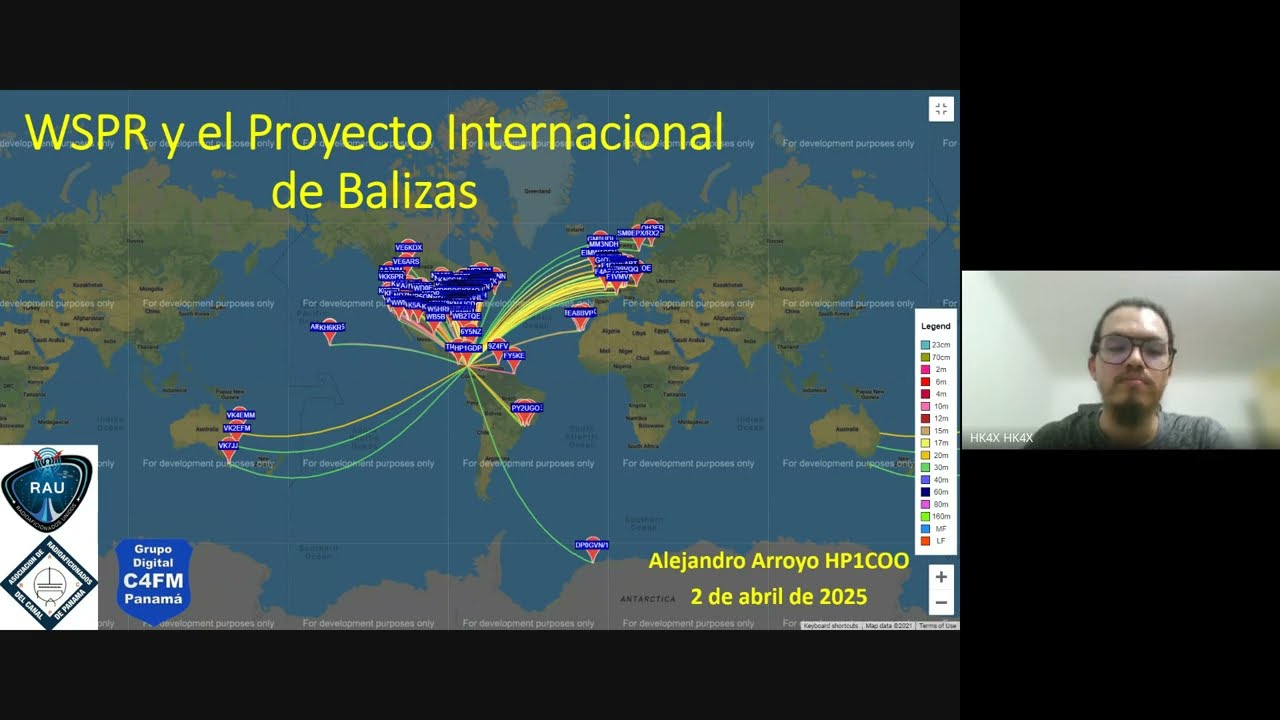The width and height of the screenshot is (1280, 720).
Task: Select the VK4EMM marker in Australia
Action: 240,415
